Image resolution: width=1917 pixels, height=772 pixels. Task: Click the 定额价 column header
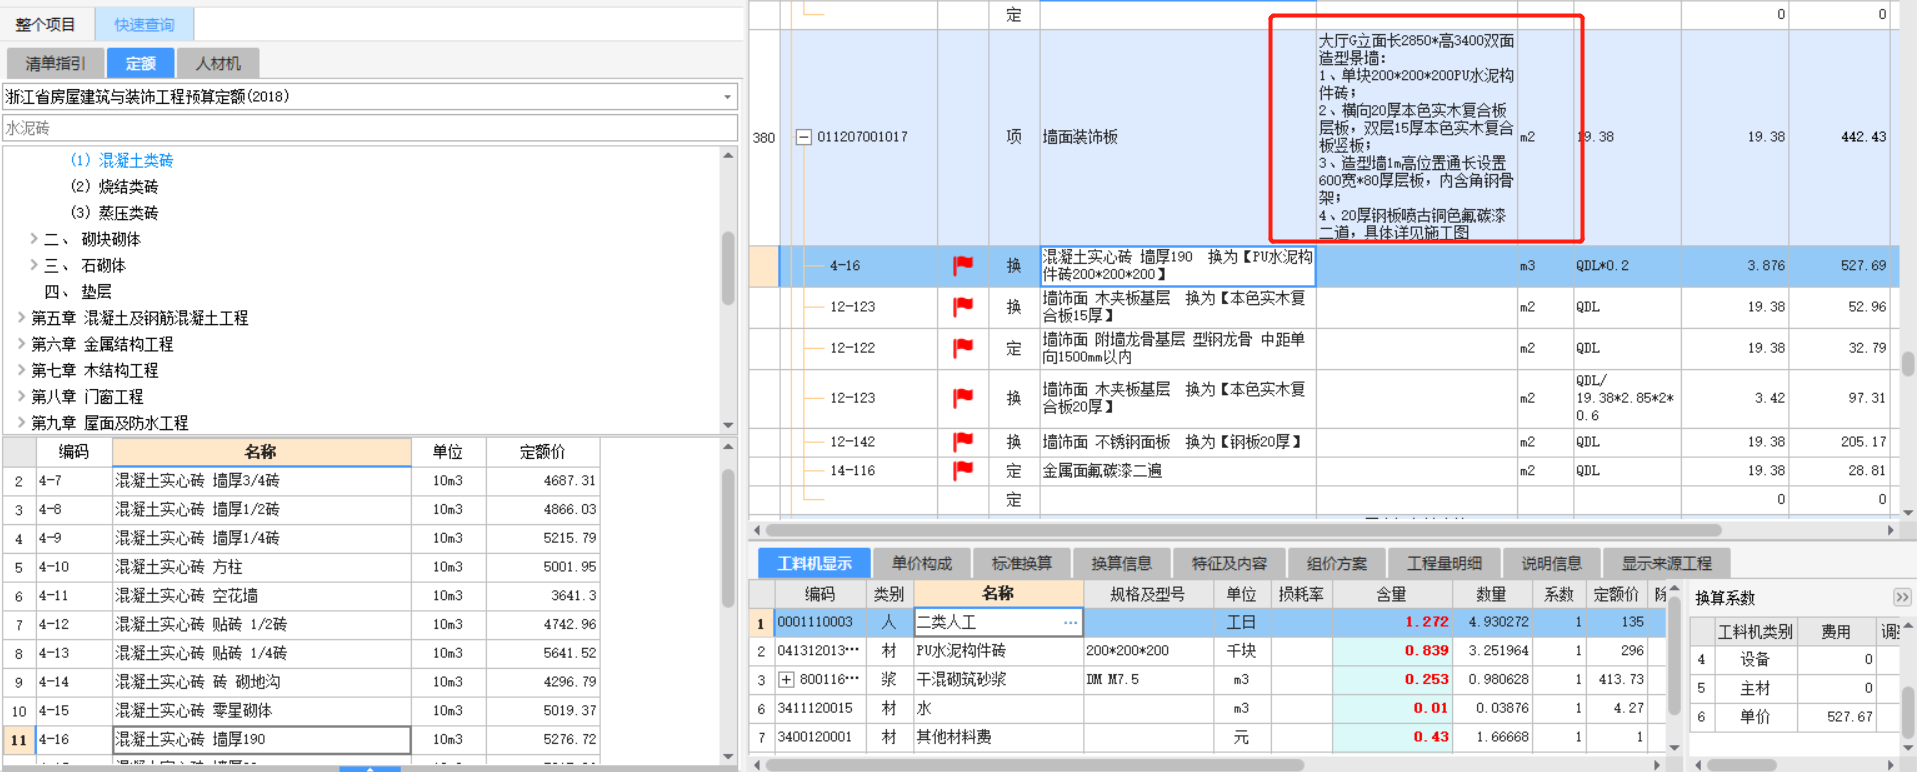[x=543, y=452]
